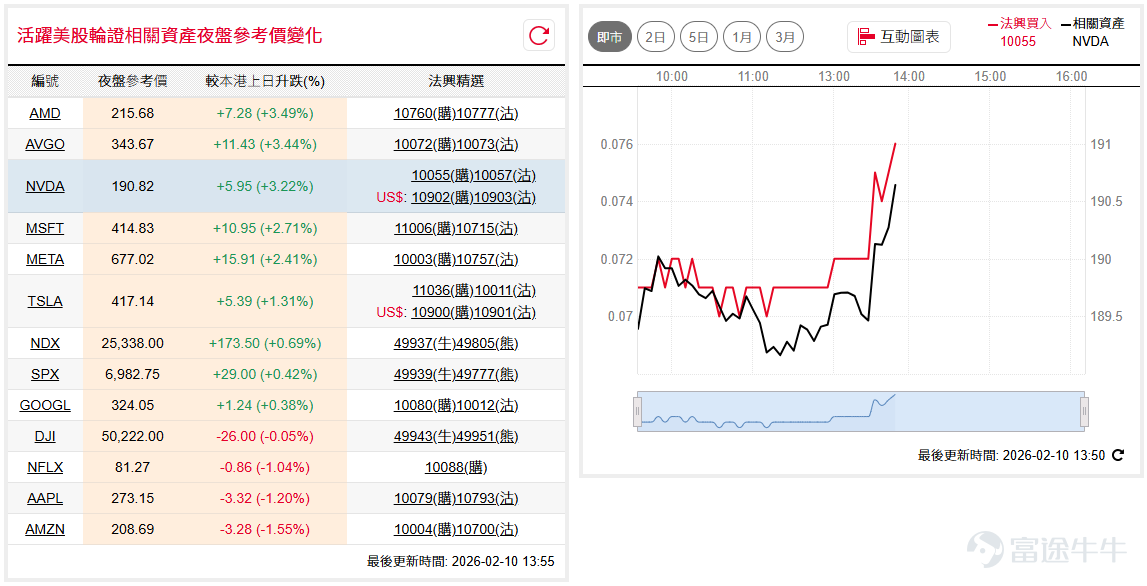Screen dimensions: 1147x586
Task: Click the TSLA ticker link
Action: pos(45,301)
